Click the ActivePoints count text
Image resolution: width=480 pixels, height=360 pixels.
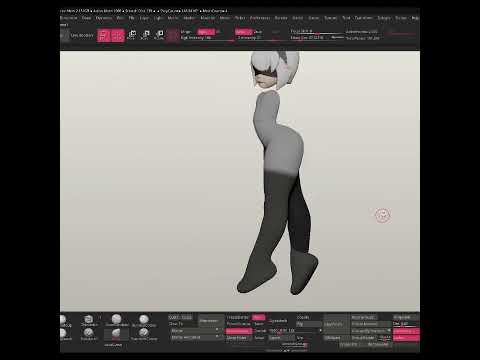coord(362,32)
